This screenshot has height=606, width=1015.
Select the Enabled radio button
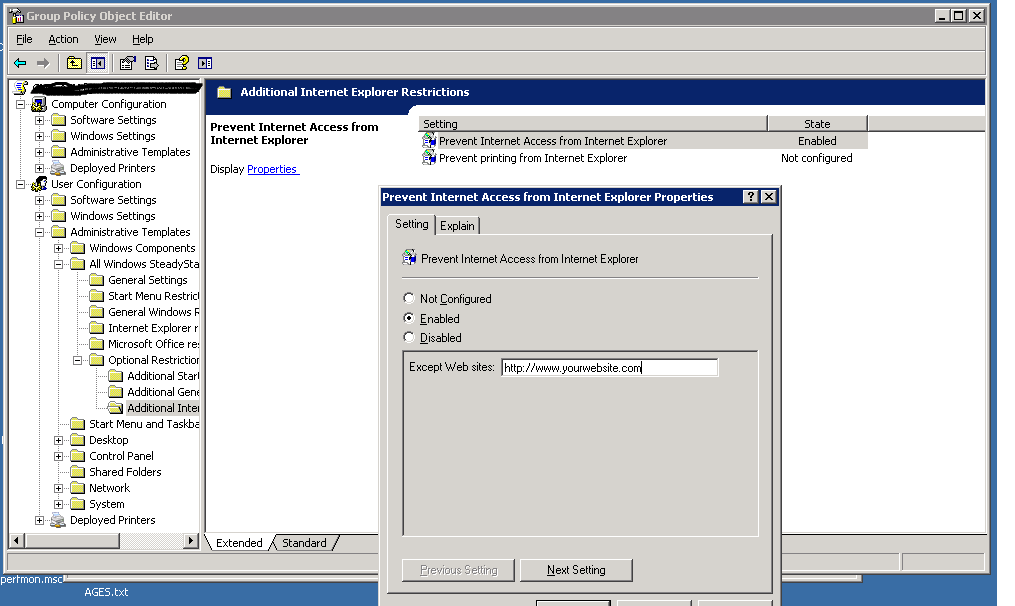[x=408, y=319]
